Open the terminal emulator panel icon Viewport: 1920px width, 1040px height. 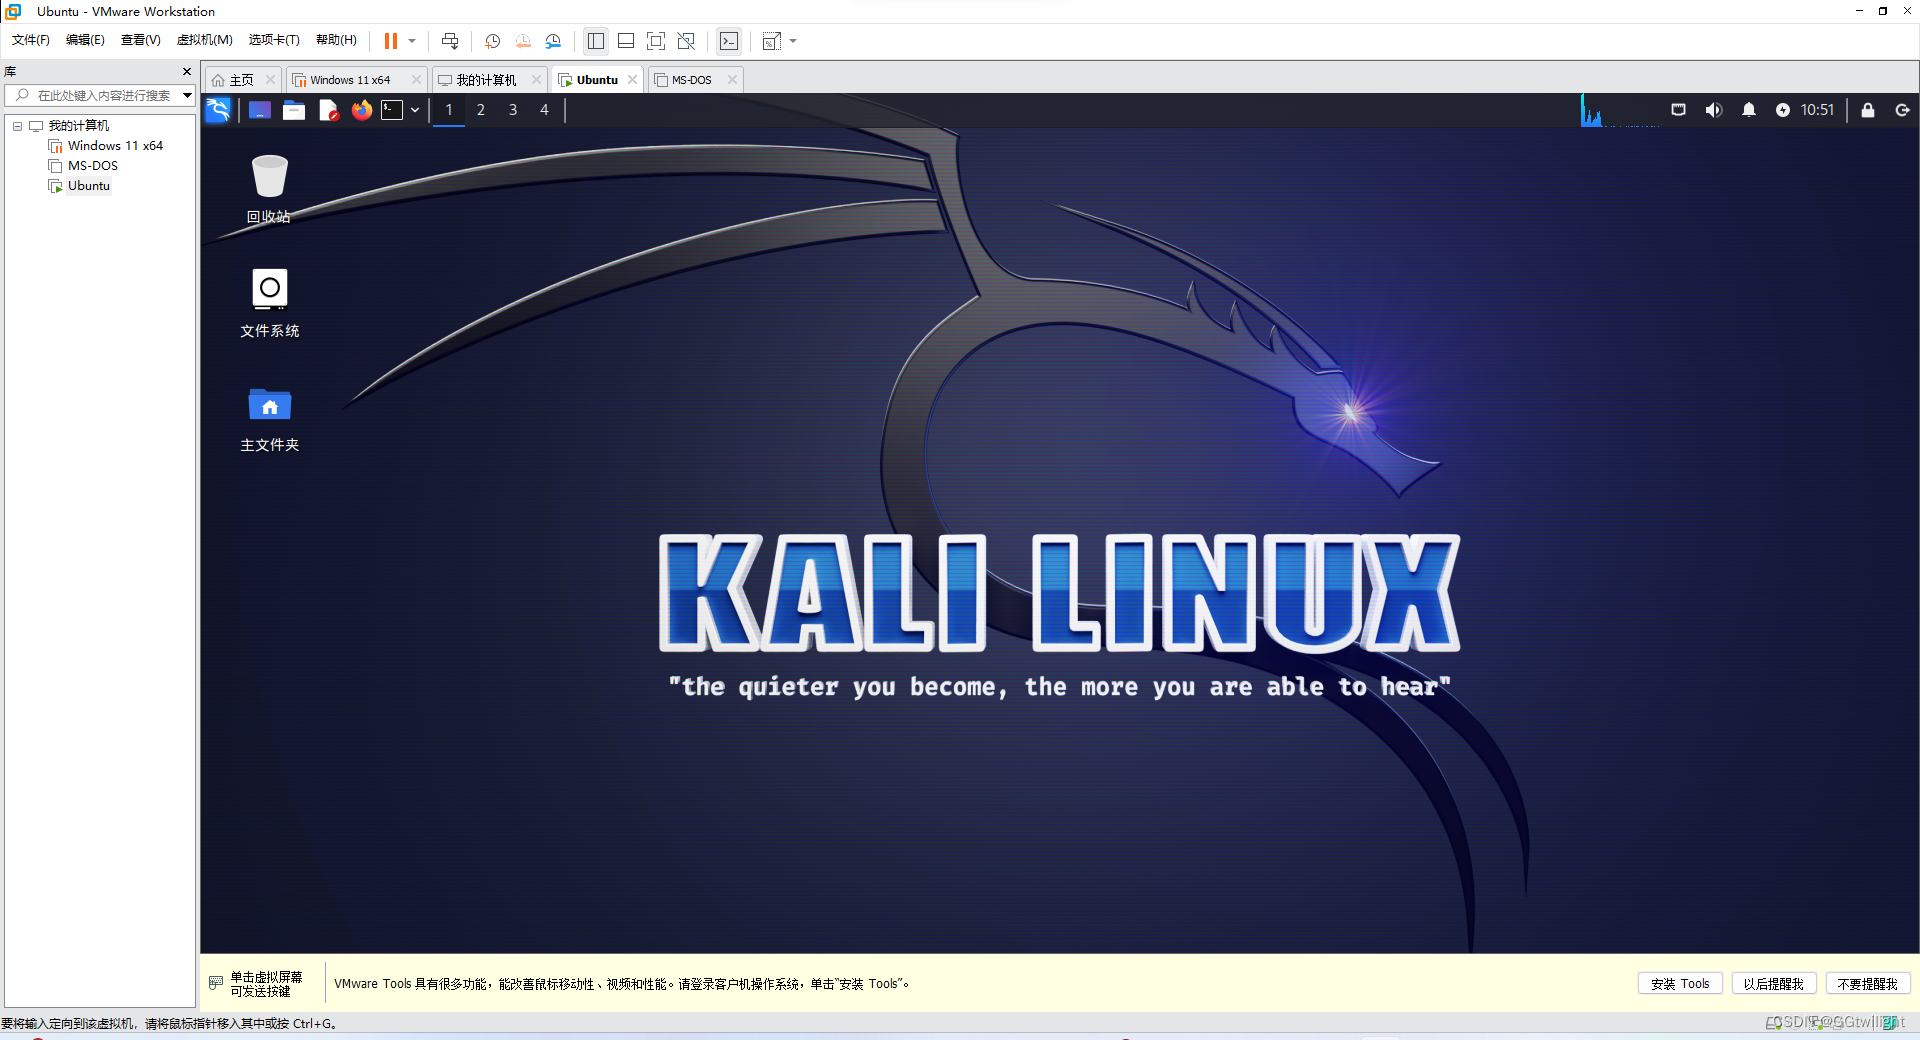[392, 110]
